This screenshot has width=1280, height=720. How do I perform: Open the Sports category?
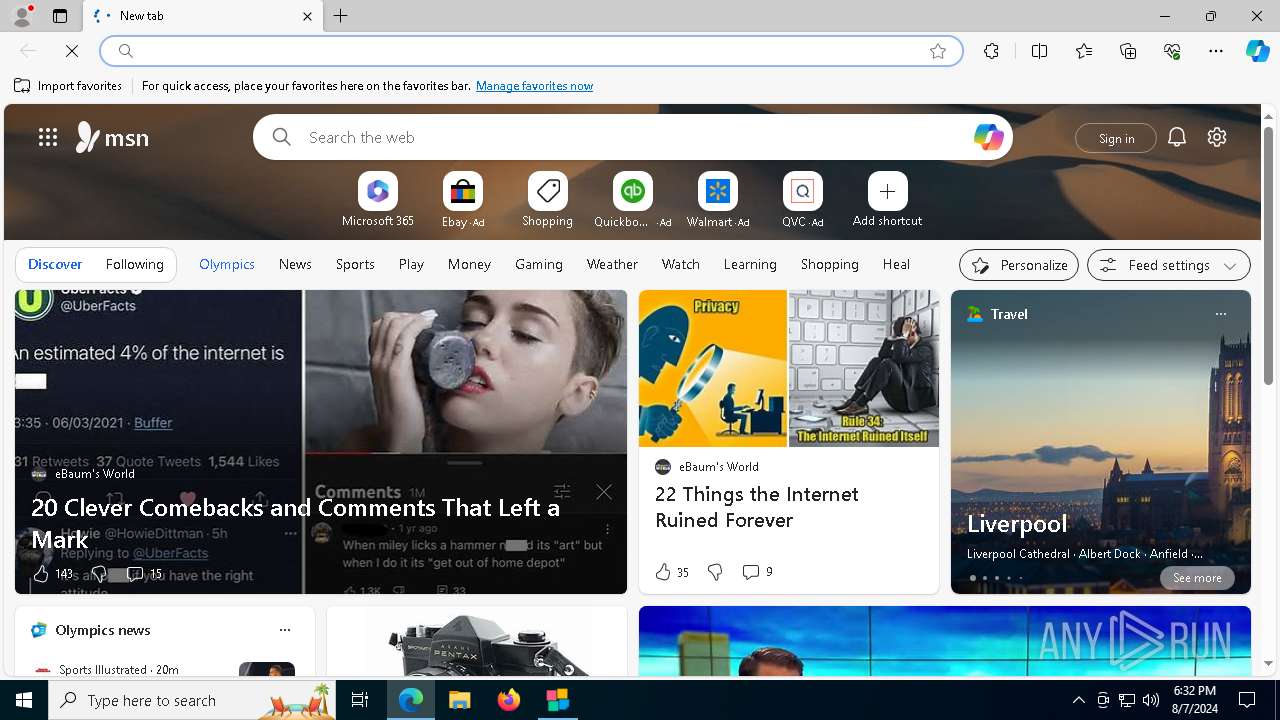click(x=355, y=264)
